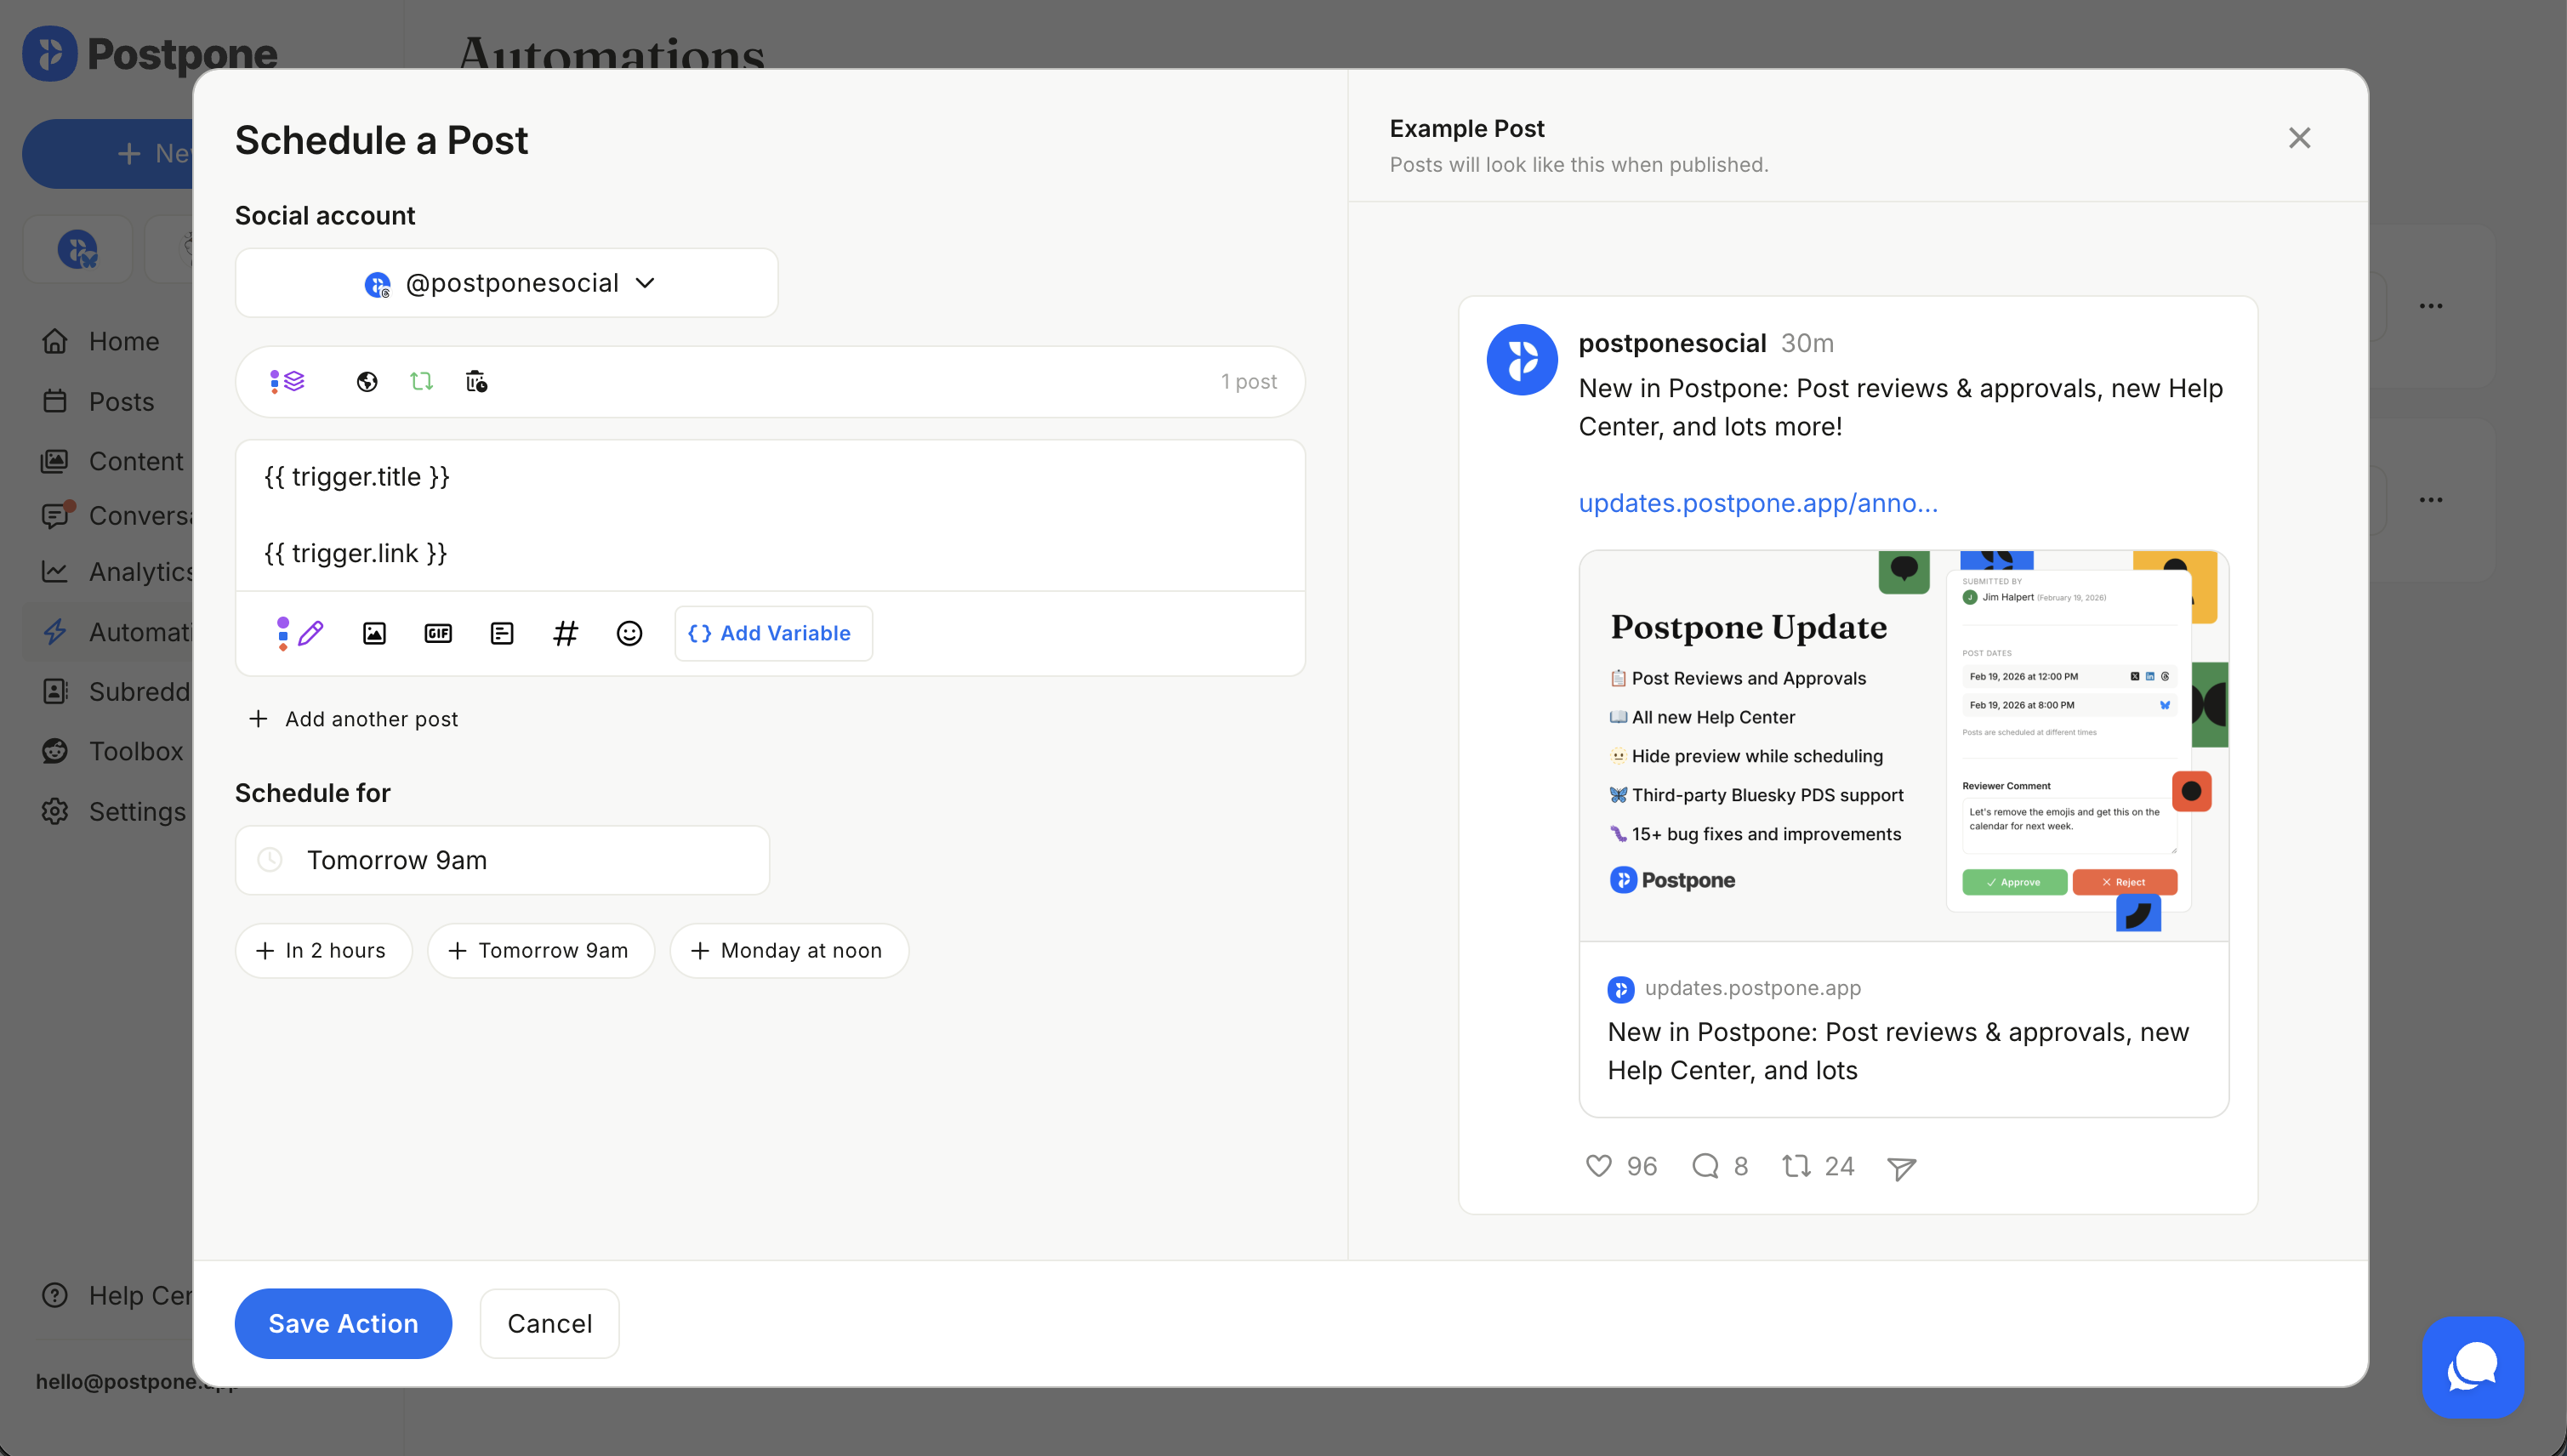Viewport: 2567px width, 1456px height.
Task: Expand the Tomorrow 9am schedule field
Action: [500, 859]
